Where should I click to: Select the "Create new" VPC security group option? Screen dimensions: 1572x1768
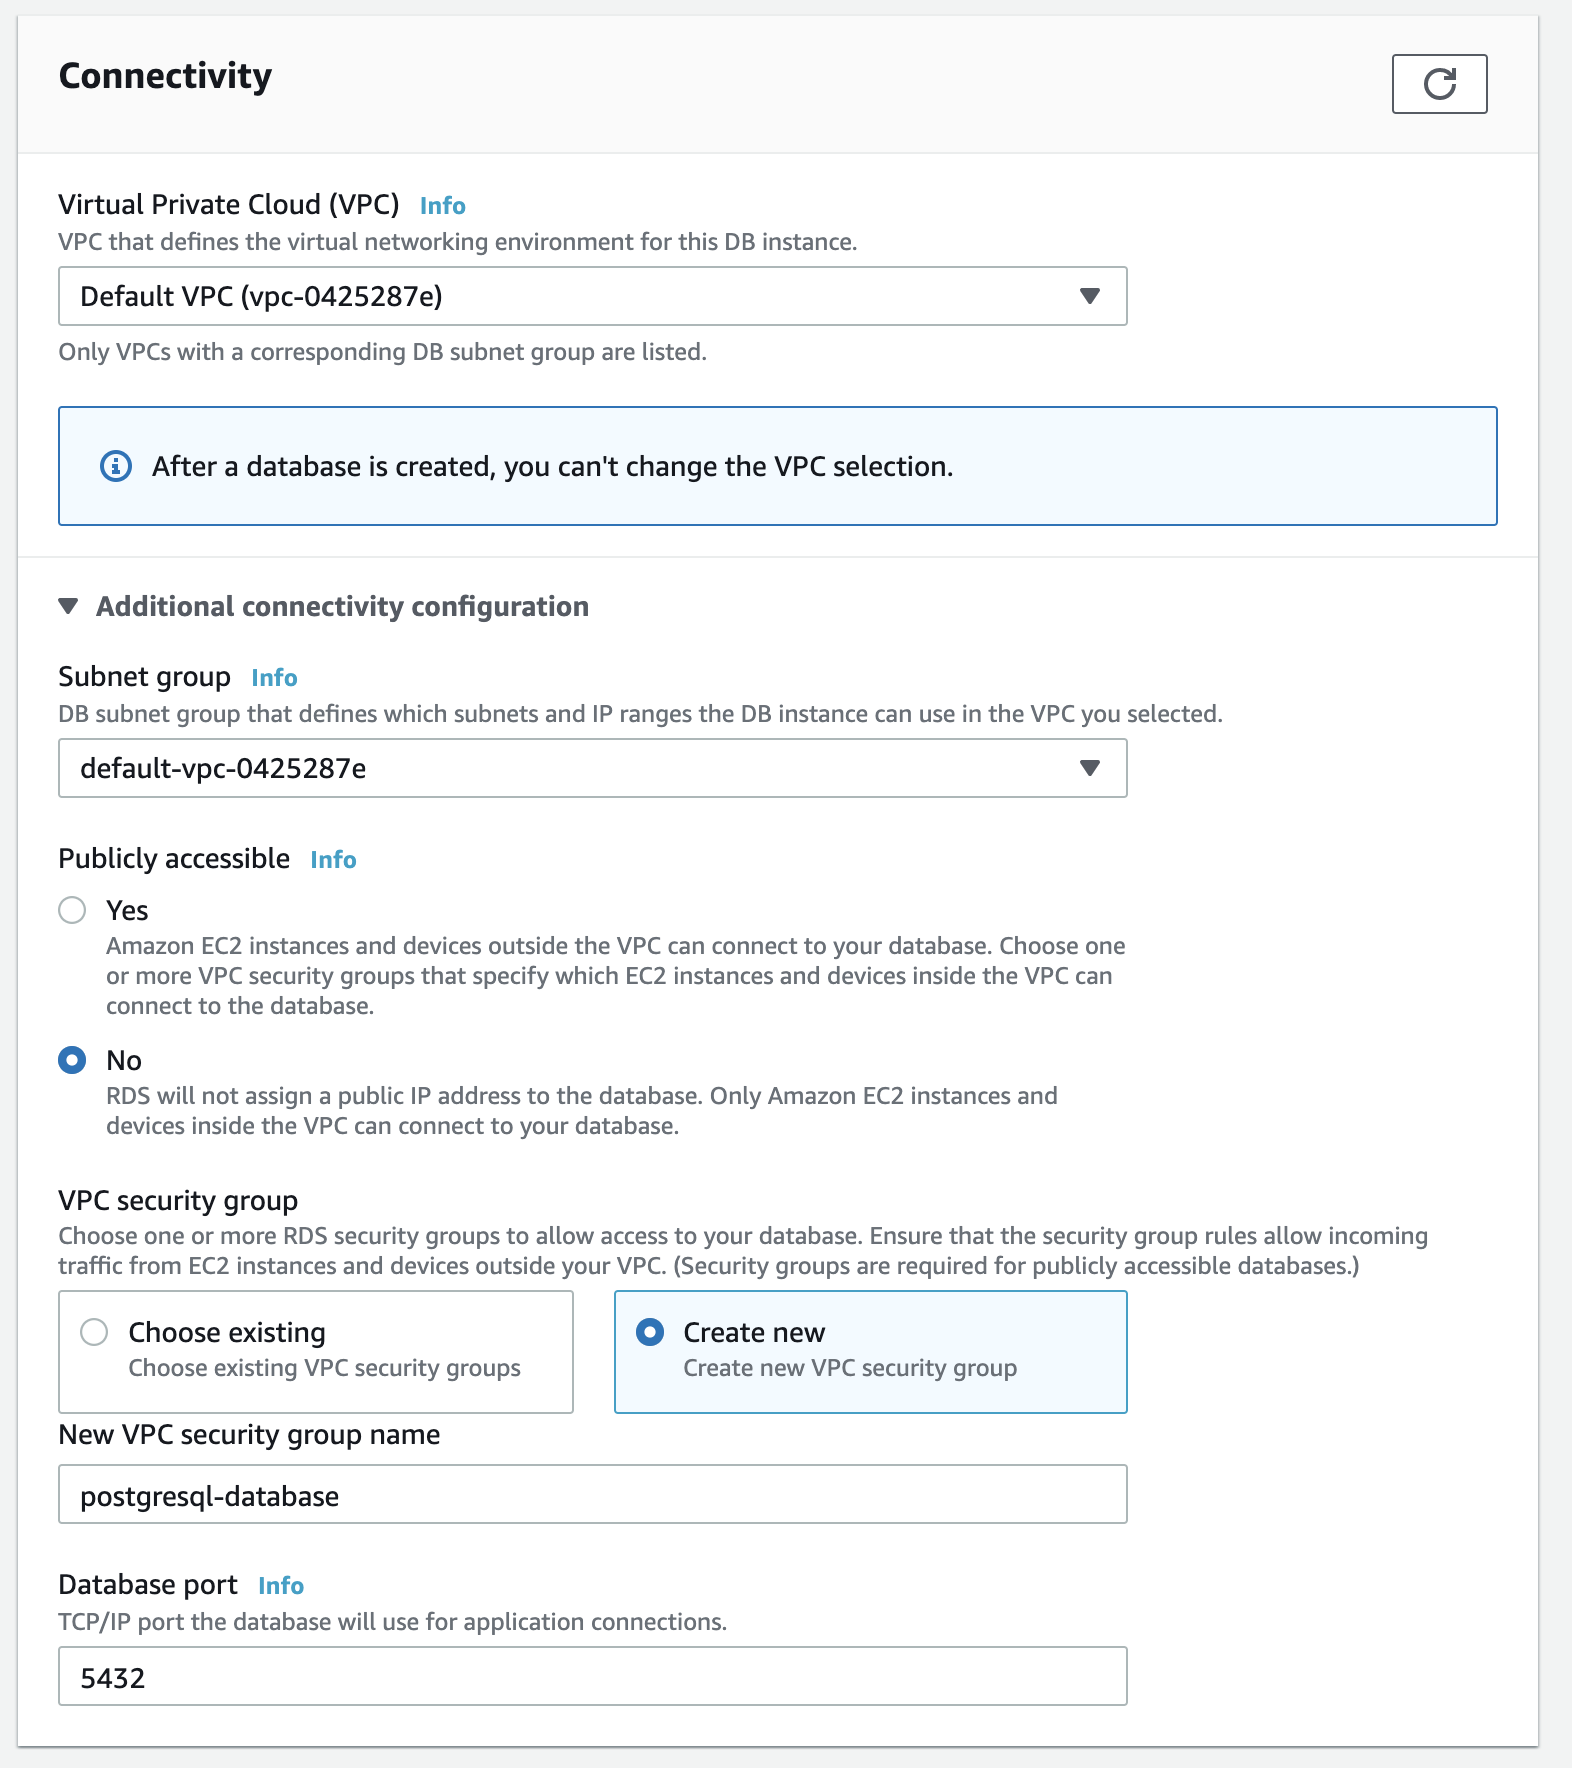pos(651,1333)
